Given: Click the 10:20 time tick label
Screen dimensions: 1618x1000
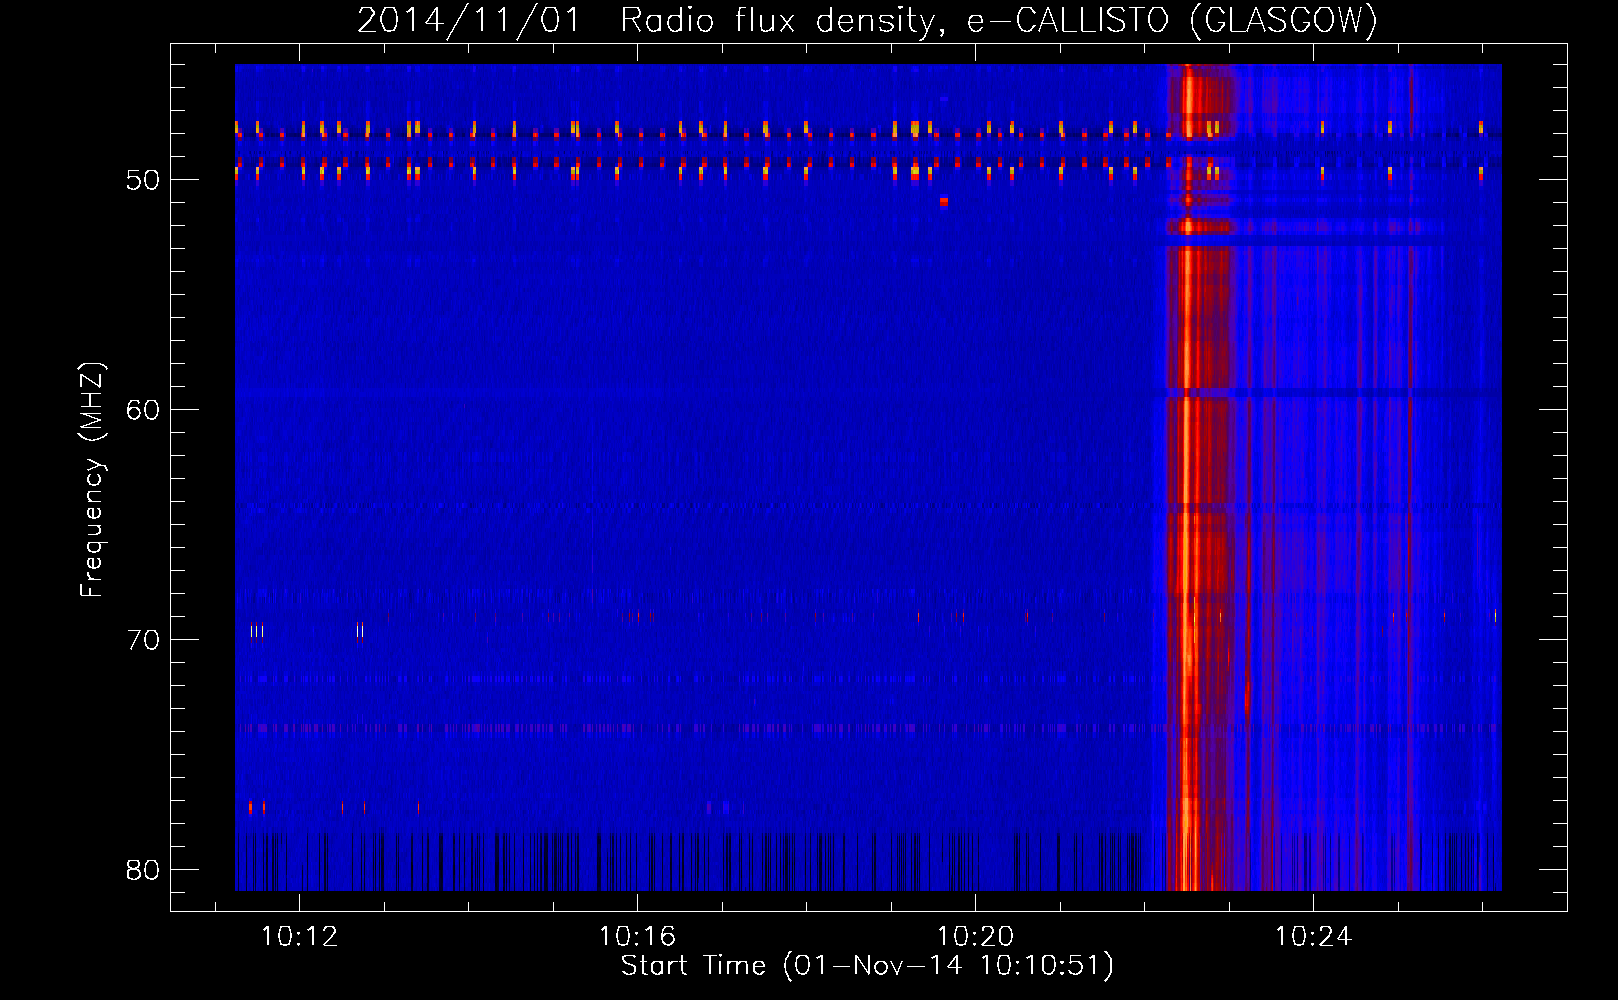Looking at the screenshot, I should point(975,937).
